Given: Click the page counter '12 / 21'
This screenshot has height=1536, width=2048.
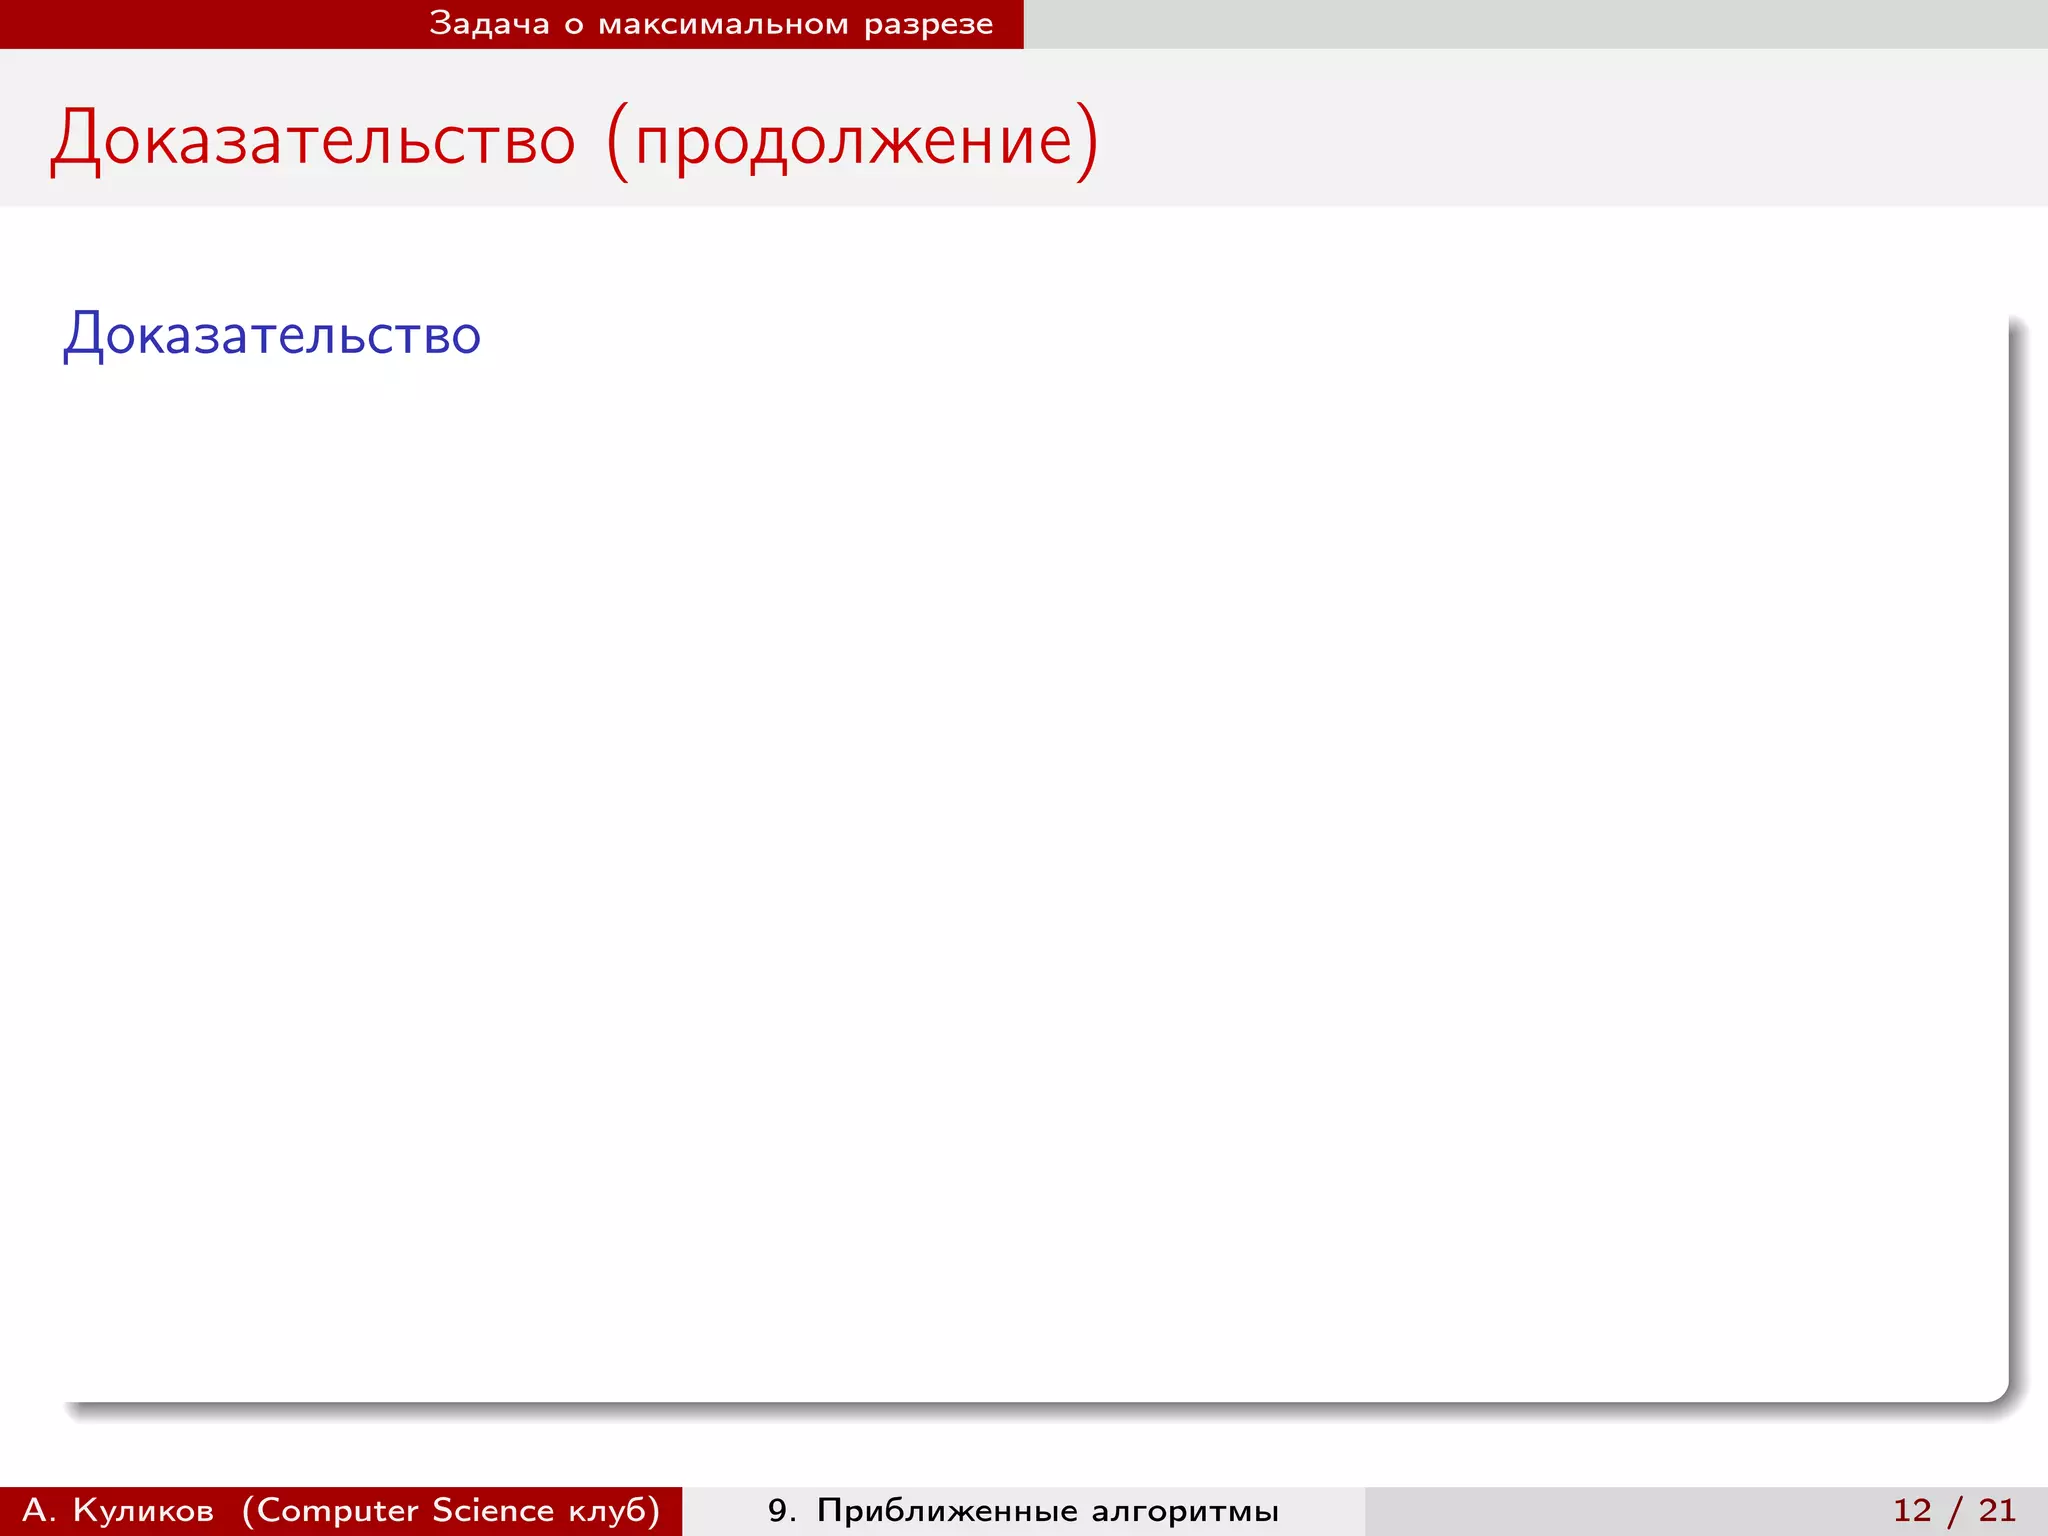Looking at the screenshot, I should point(1954,1510).
